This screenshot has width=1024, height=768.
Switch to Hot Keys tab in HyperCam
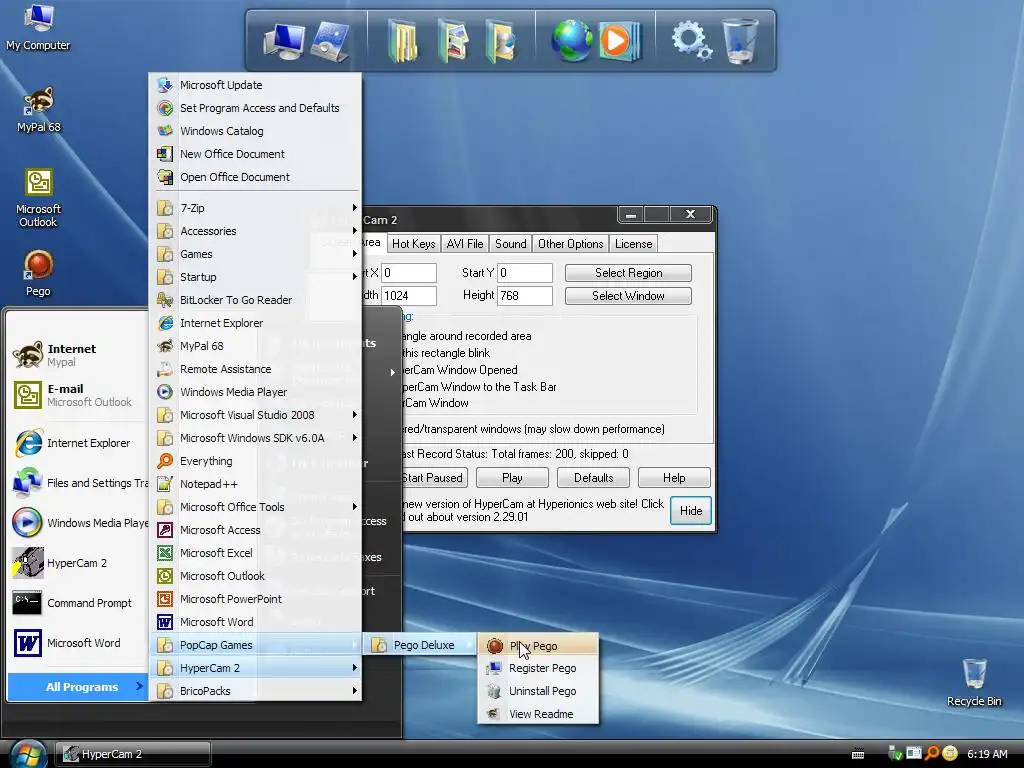click(x=413, y=244)
